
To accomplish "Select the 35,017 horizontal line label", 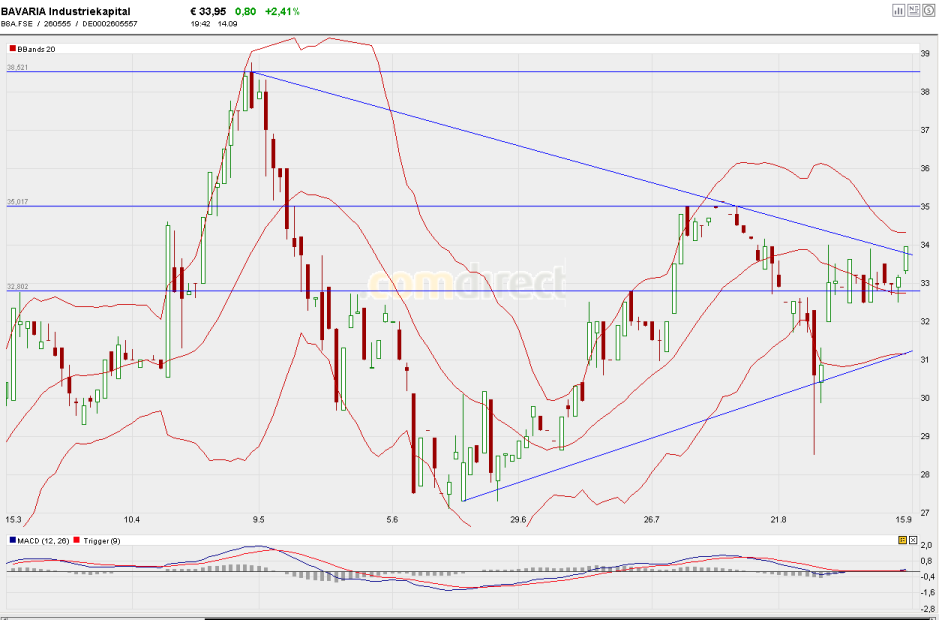I will (18, 202).
